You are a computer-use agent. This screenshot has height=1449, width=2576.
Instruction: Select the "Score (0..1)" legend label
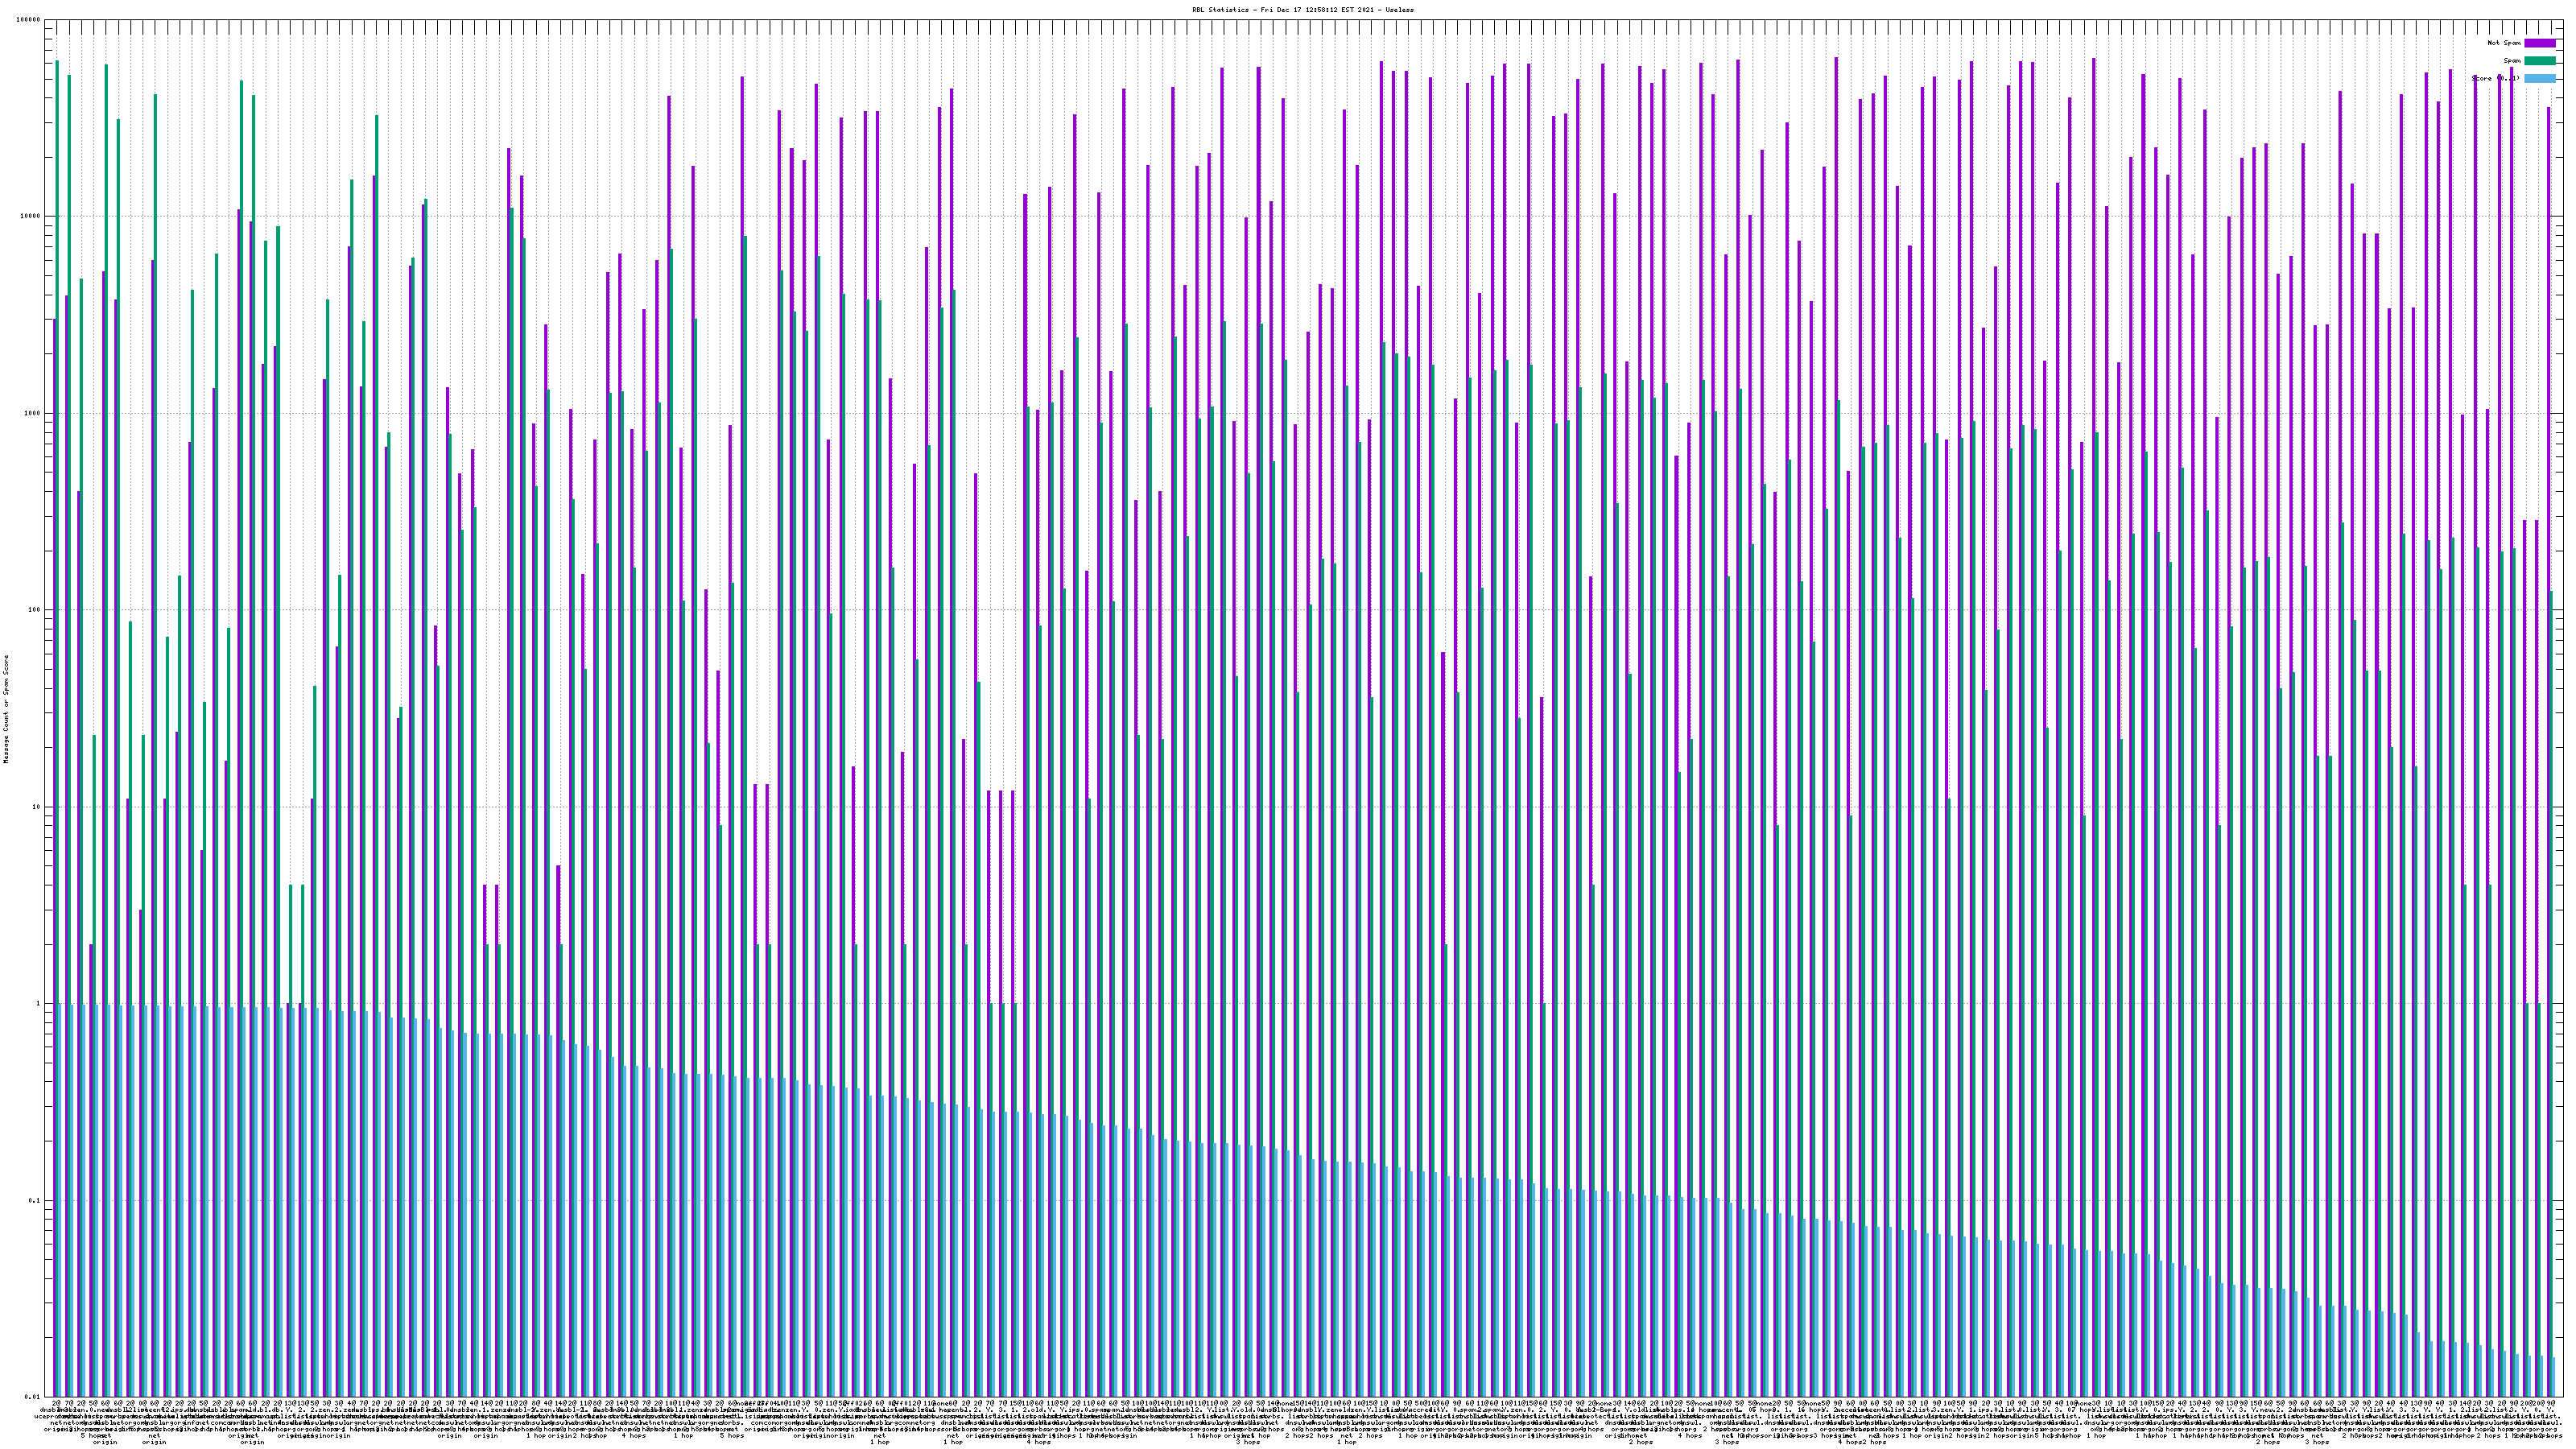coord(2496,78)
